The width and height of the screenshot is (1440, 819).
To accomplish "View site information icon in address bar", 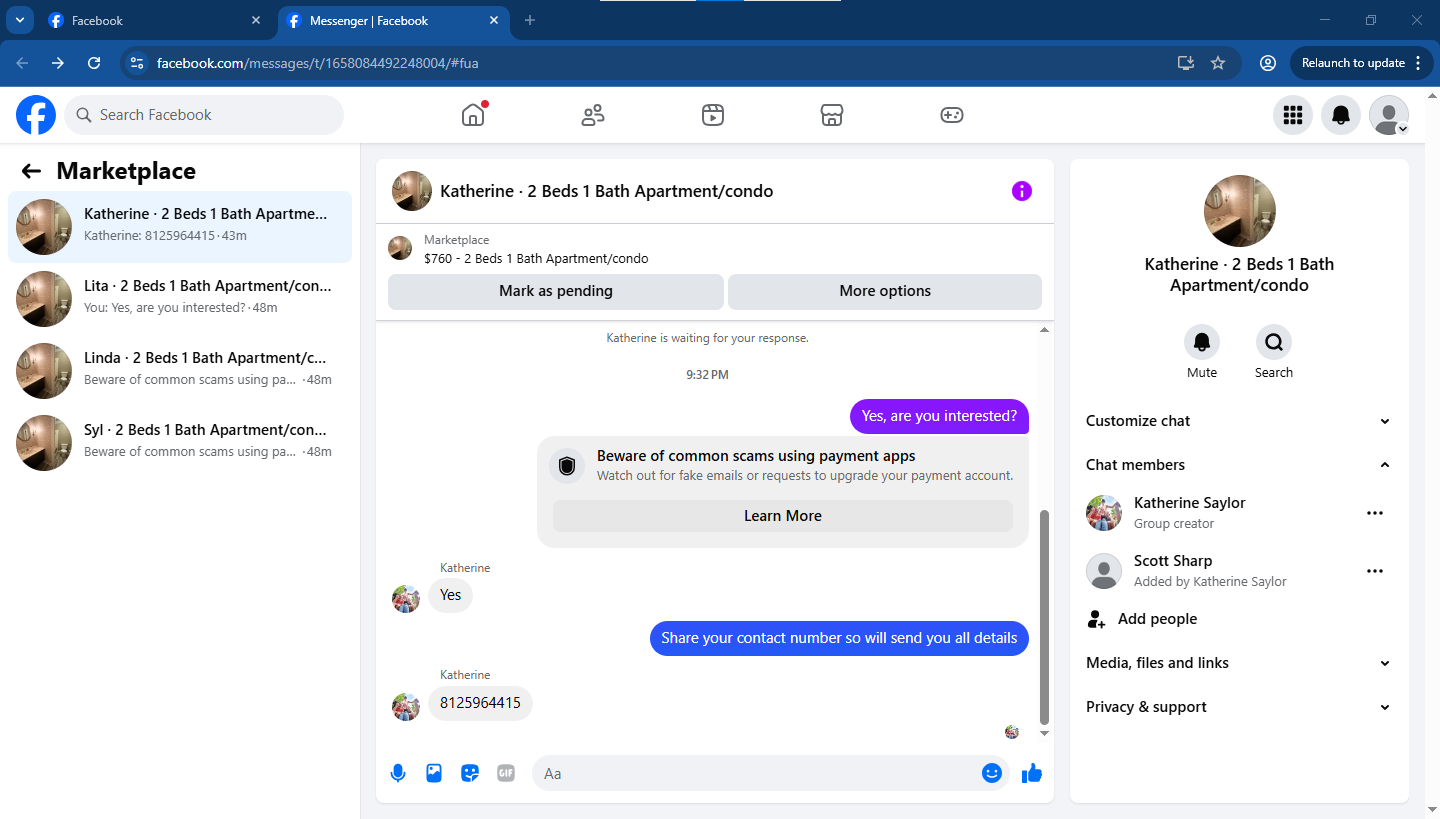I will (137, 63).
